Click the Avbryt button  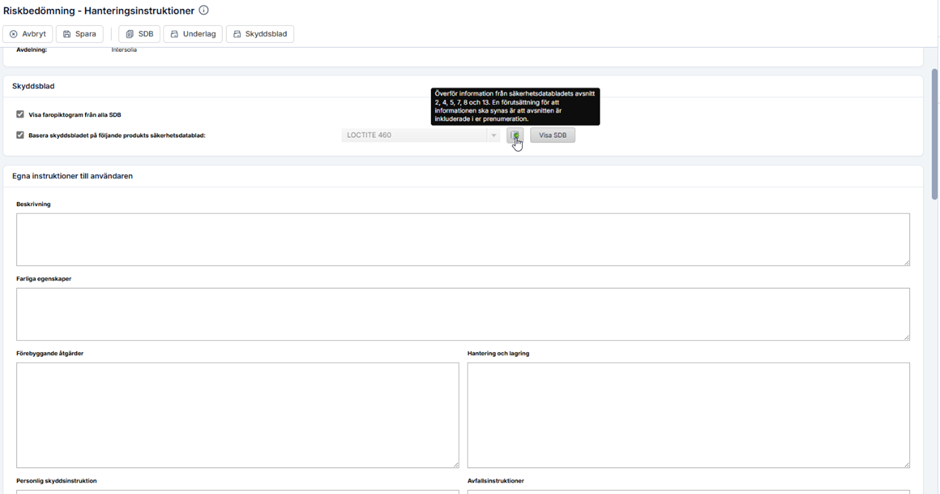(28, 34)
